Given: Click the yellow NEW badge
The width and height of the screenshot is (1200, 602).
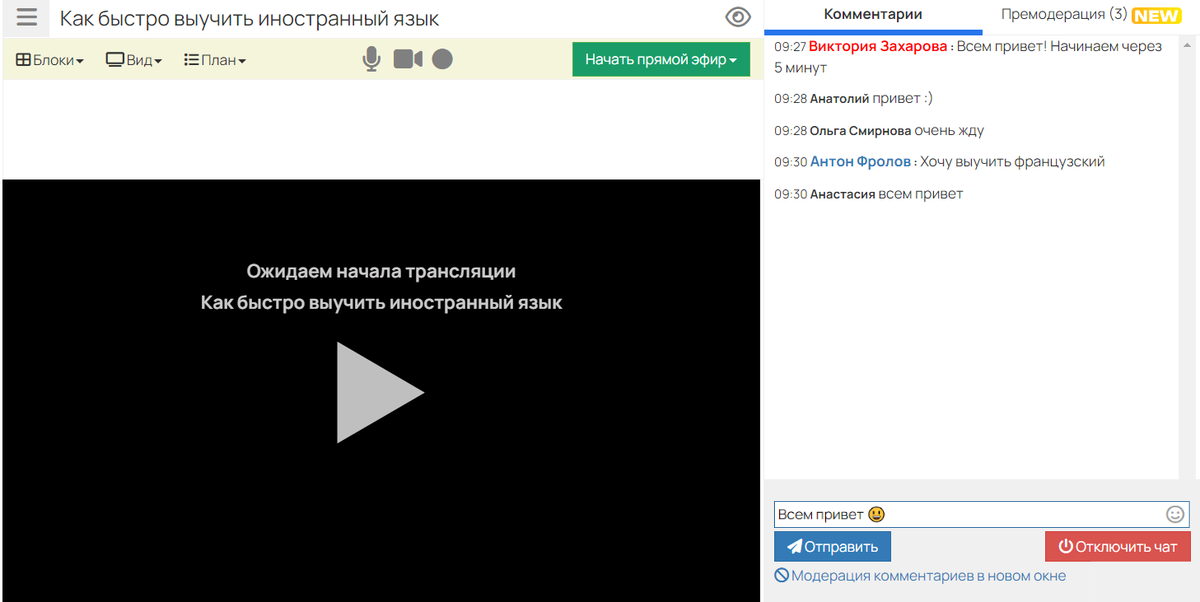Looking at the screenshot, I should point(1156,16).
